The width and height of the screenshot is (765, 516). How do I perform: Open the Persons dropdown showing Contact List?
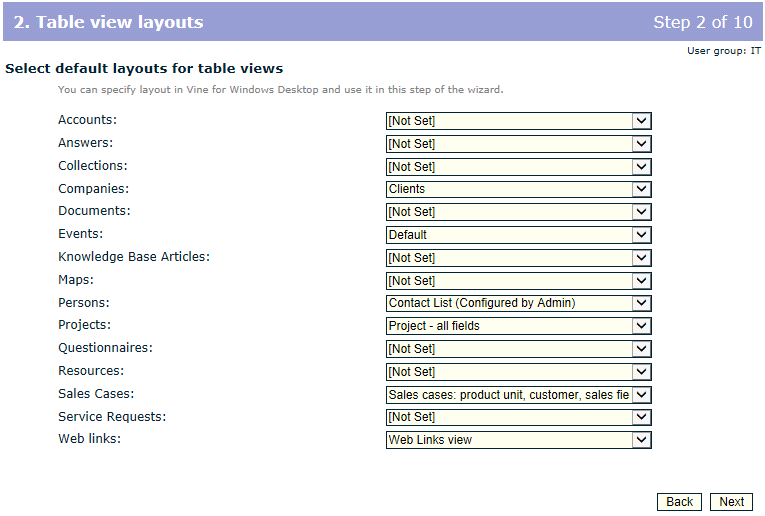pyautogui.click(x=519, y=303)
